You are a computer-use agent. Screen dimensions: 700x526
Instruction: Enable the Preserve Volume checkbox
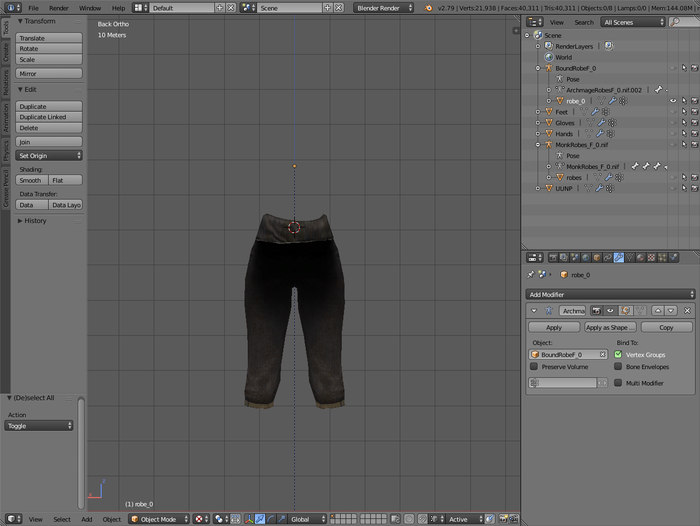pyautogui.click(x=534, y=367)
